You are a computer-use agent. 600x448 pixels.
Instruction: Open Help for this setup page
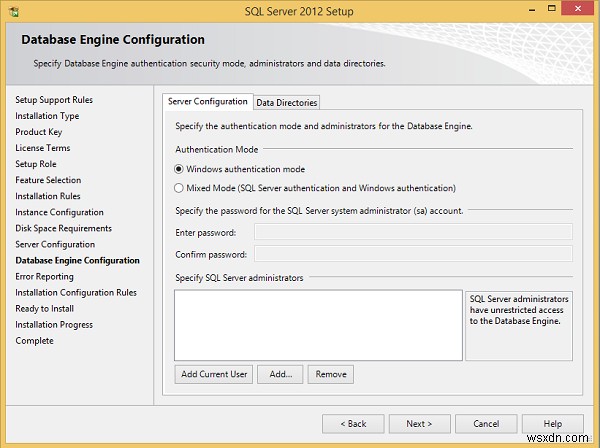click(x=553, y=424)
